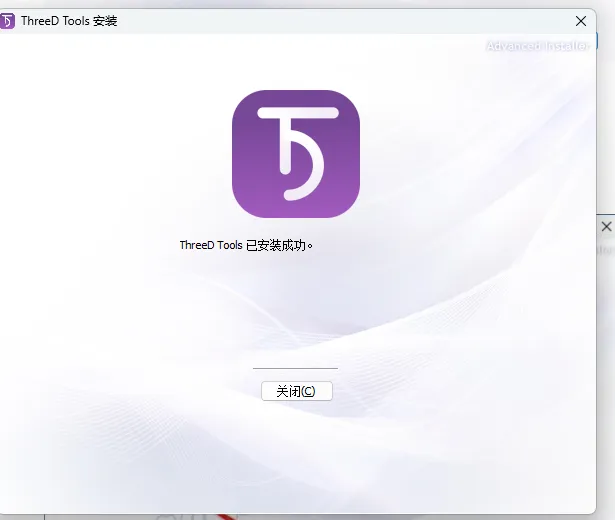
Task: Close the ThreeD Tools 安装 window
Action: [581, 21]
